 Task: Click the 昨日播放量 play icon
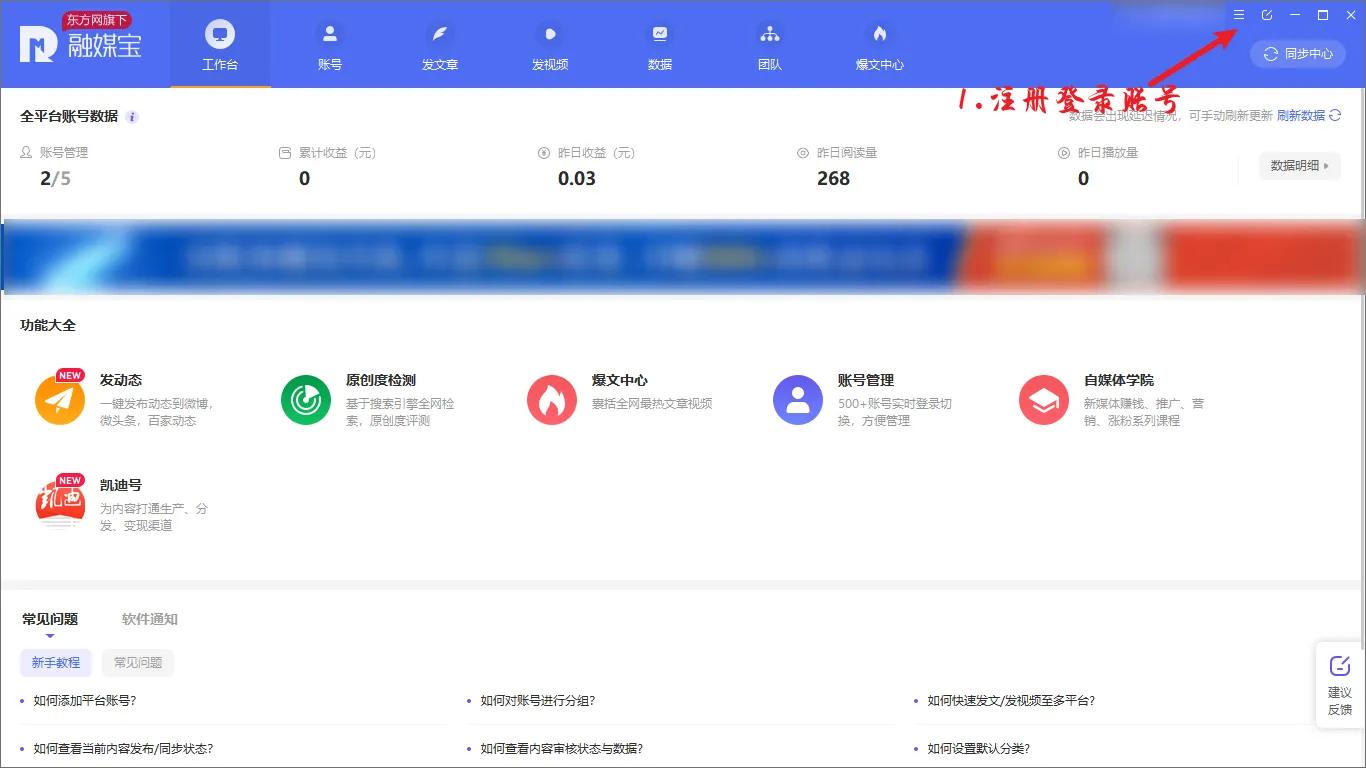pyautogui.click(x=1064, y=153)
